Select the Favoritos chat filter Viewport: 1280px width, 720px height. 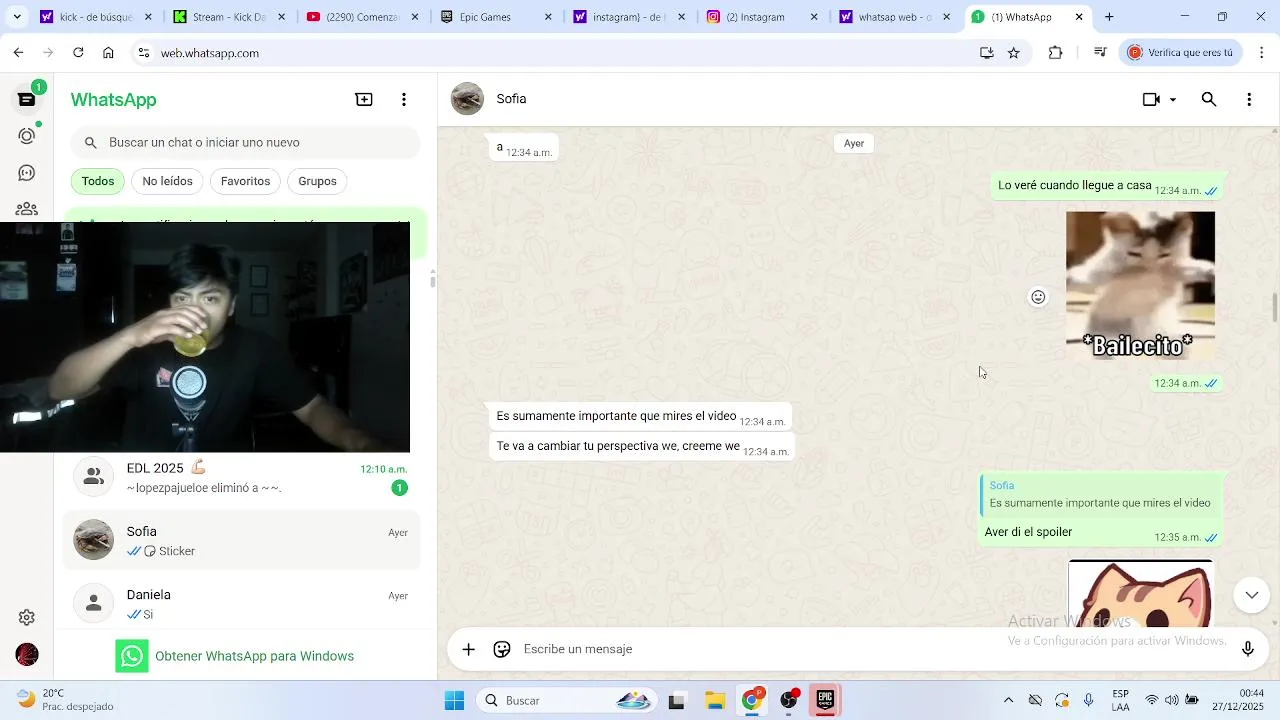245,181
